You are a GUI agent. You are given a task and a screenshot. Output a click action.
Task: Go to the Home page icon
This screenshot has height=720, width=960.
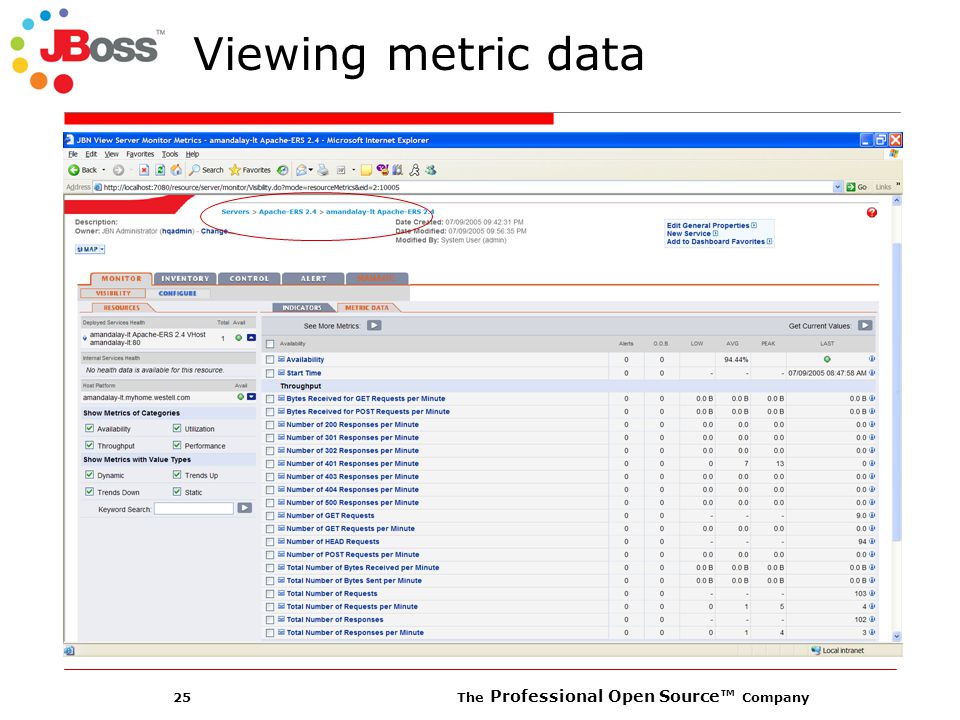(176, 170)
